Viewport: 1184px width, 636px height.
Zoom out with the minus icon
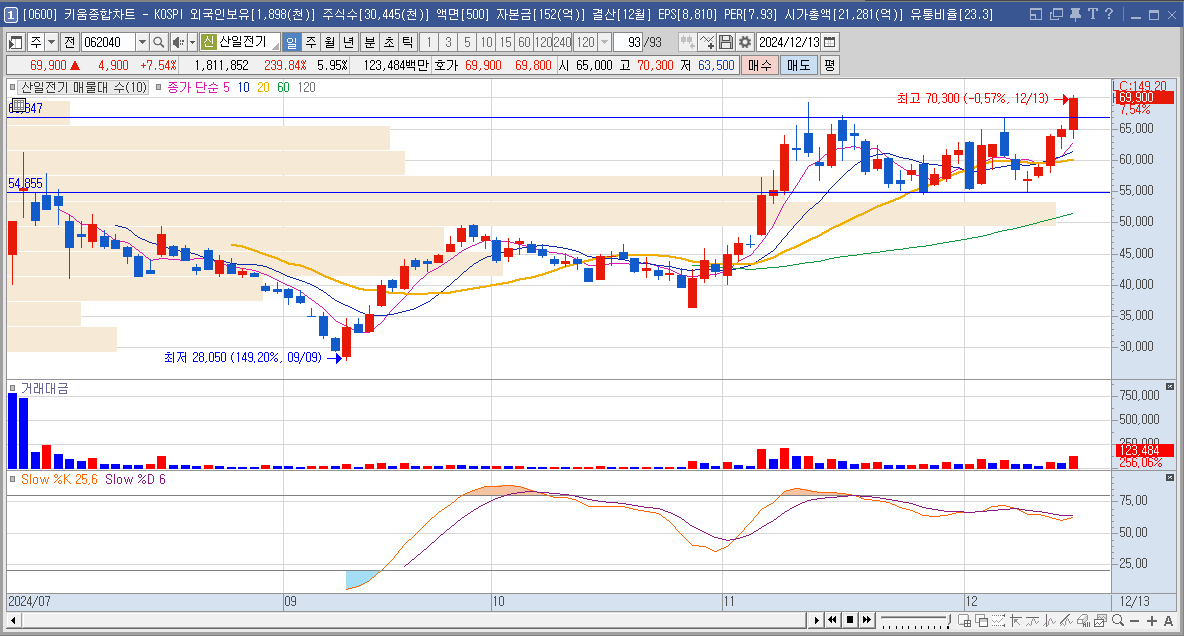point(1134,621)
